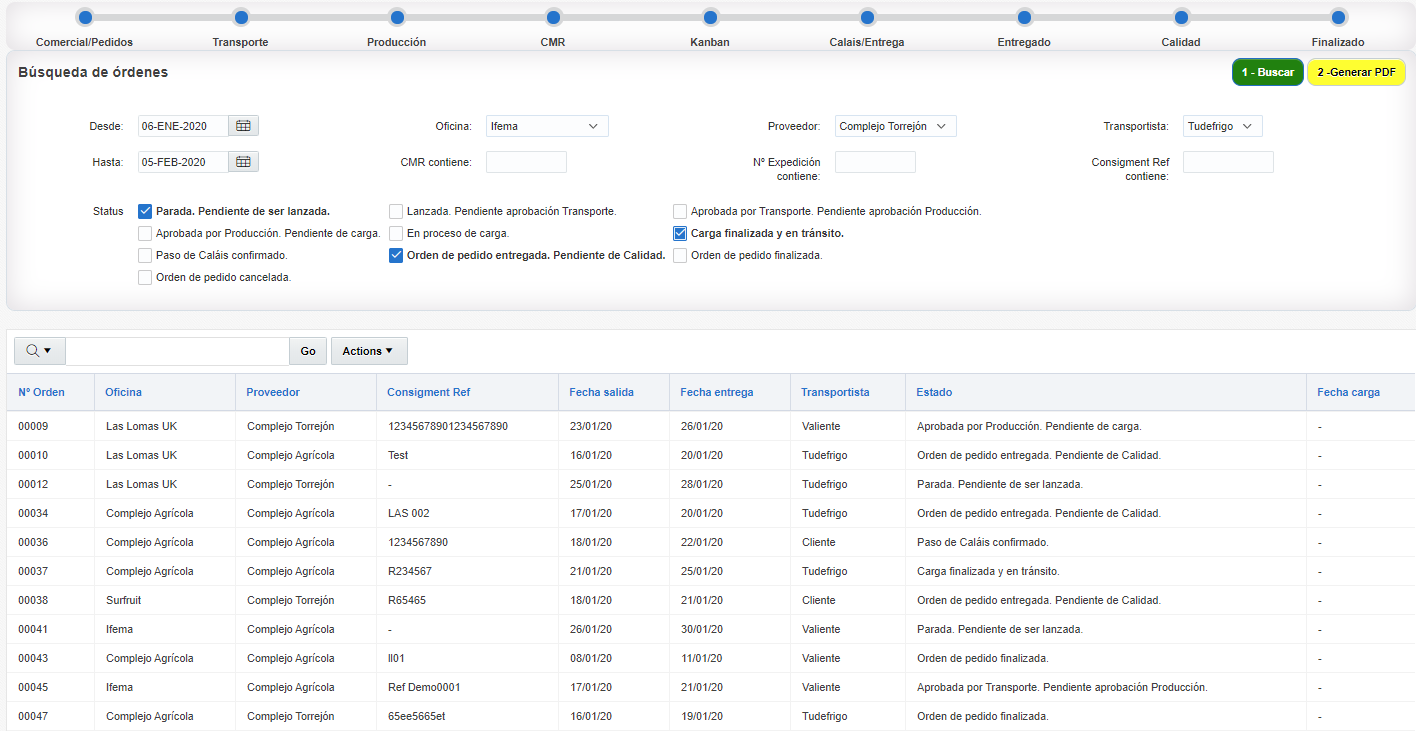Select the Comercial/Pedidos step marker
This screenshot has width=1416, height=731.
pyautogui.click(x=84, y=17)
